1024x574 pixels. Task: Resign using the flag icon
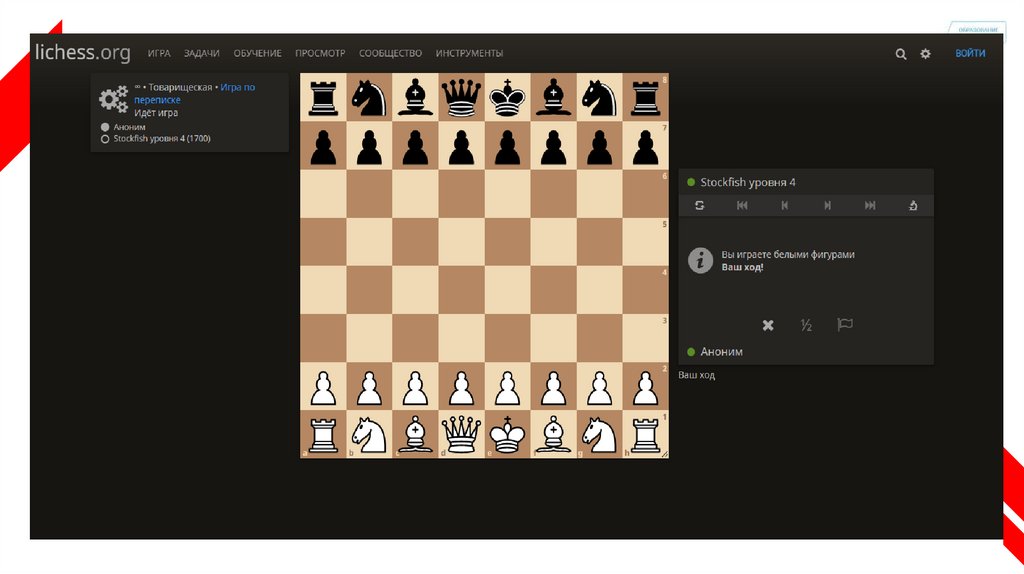pyautogui.click(x=845, y=324)
